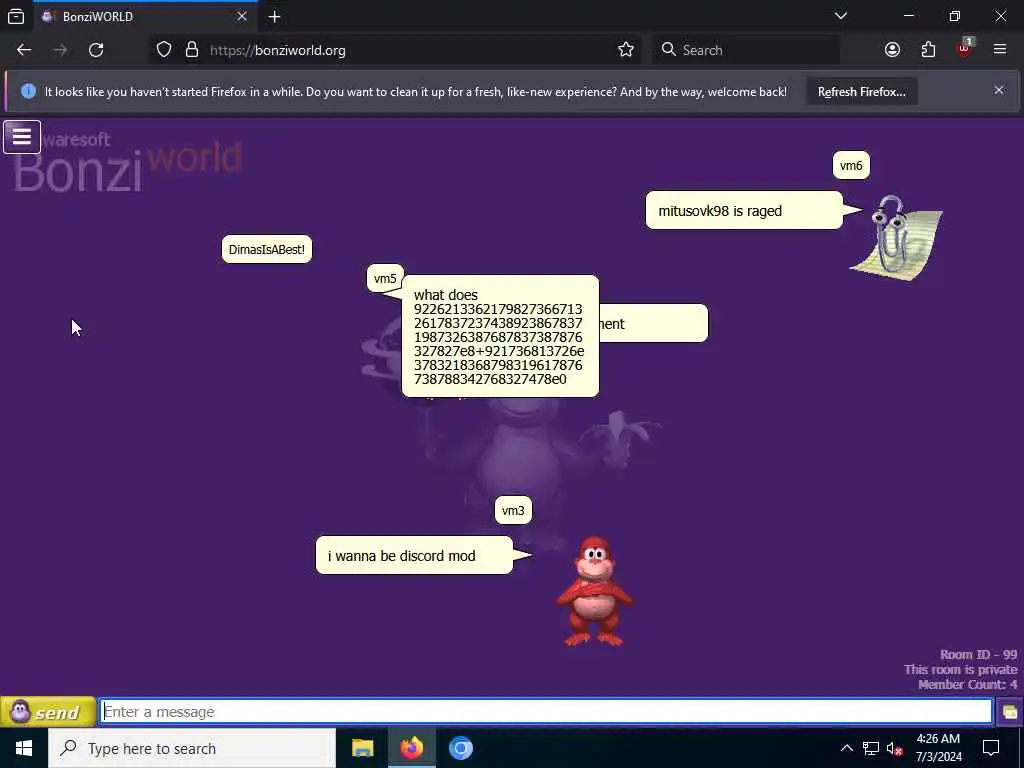Open the Windows notification center
1024x768 pixels.
coord(991,748)
